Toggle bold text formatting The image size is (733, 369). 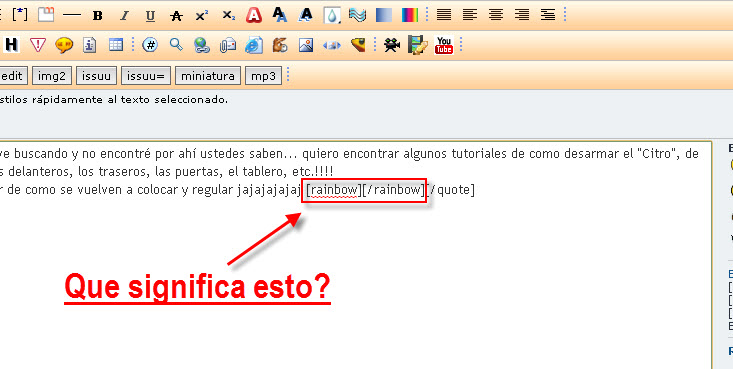pyautogui.click(x=97, y=15)
